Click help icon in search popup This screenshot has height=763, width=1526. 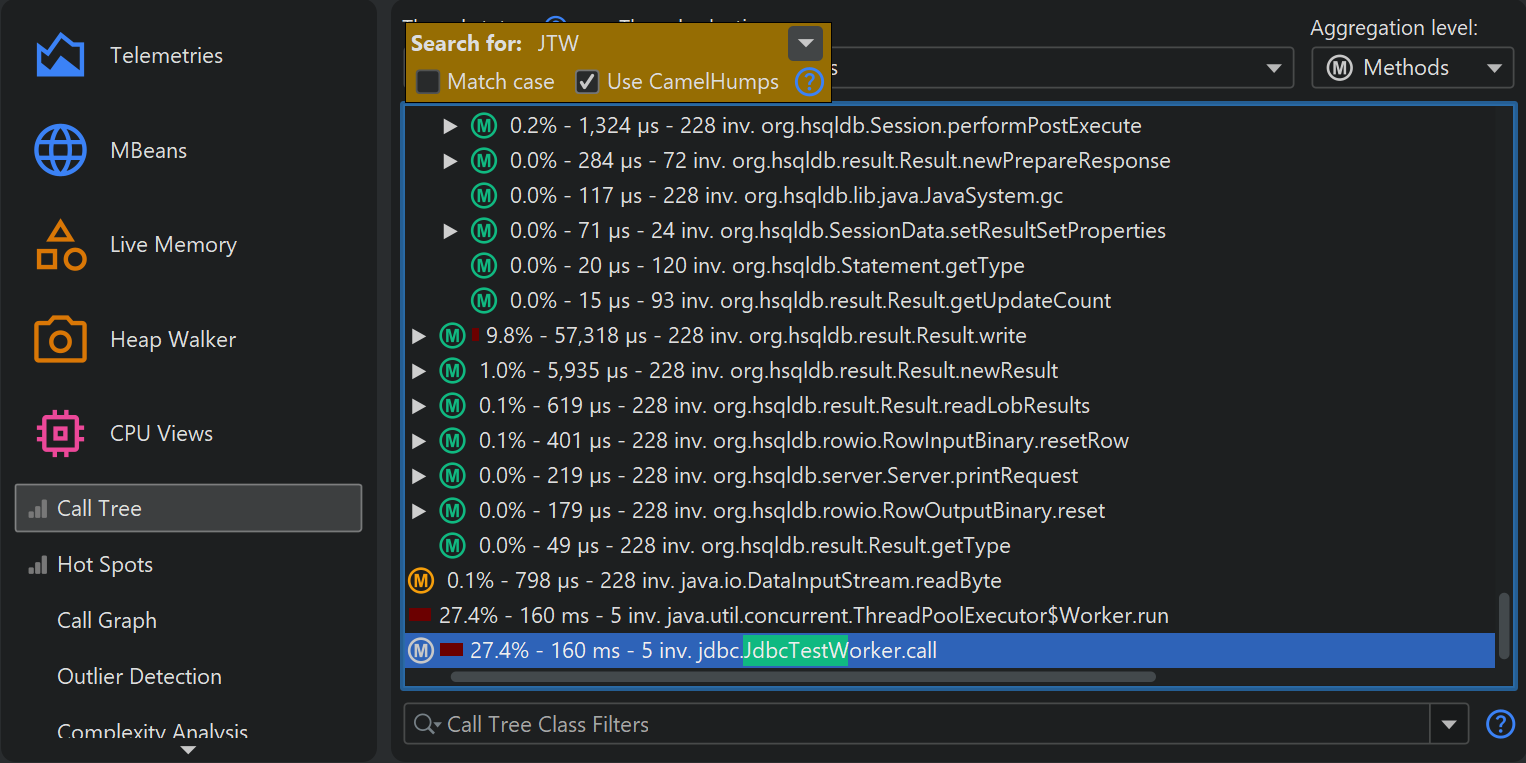coord(808,82)
